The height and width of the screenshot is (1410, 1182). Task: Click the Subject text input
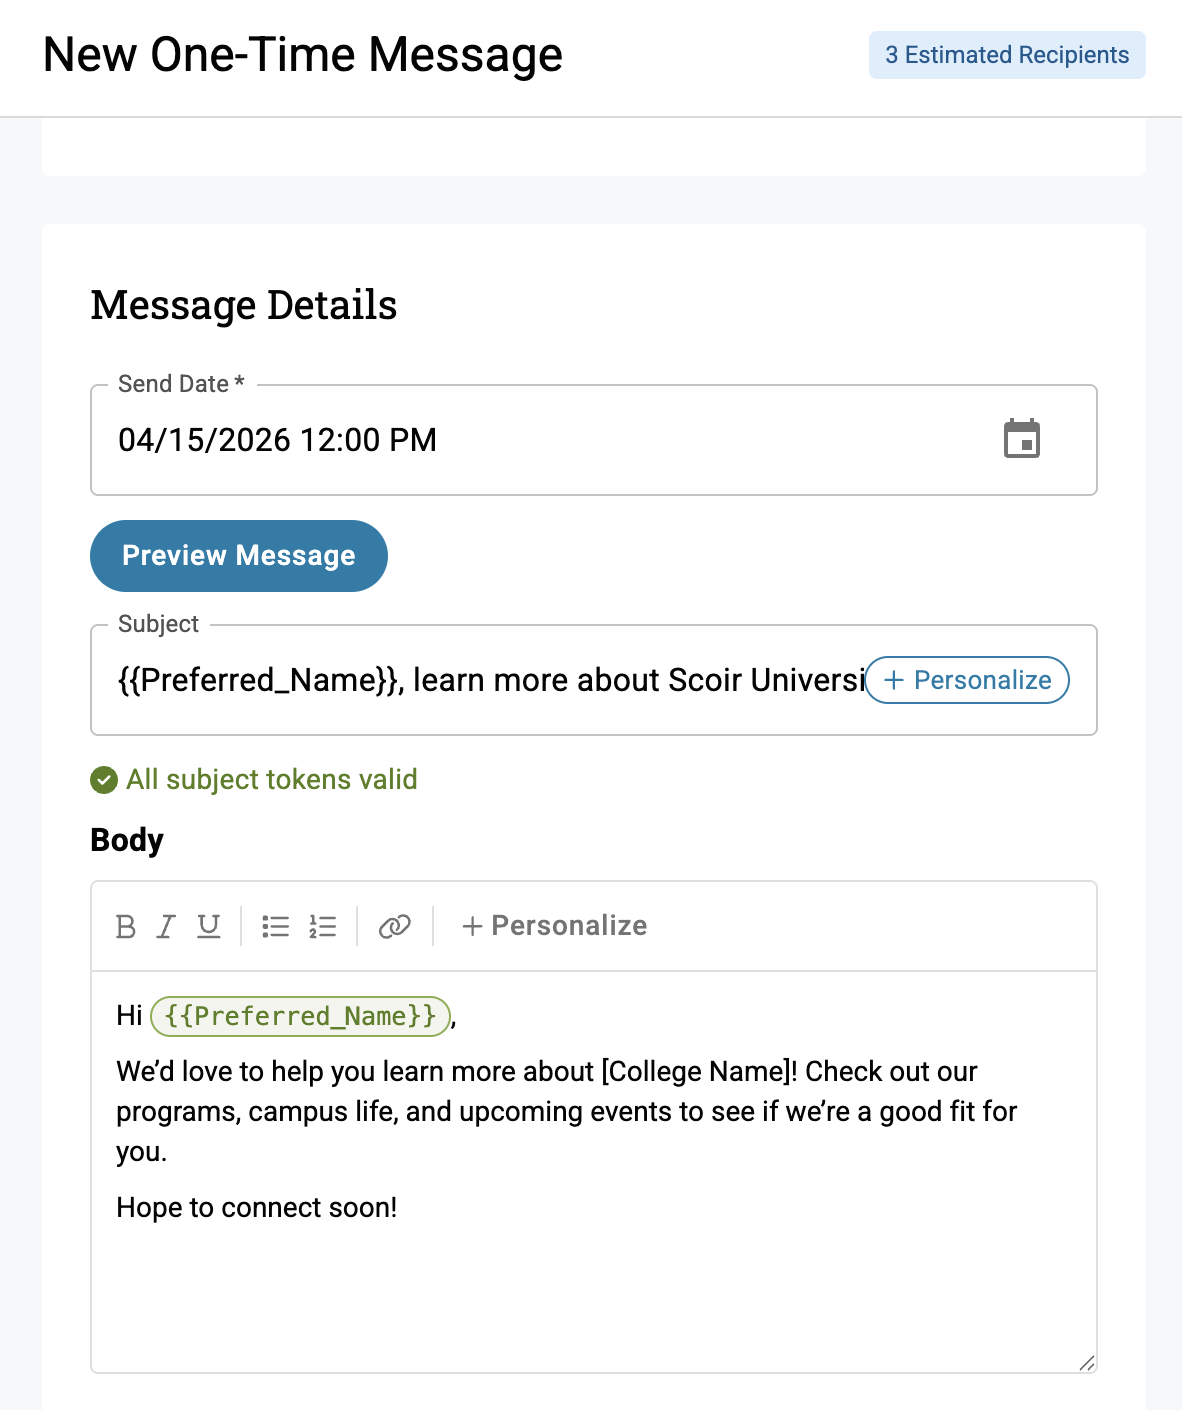click(480, 680)
